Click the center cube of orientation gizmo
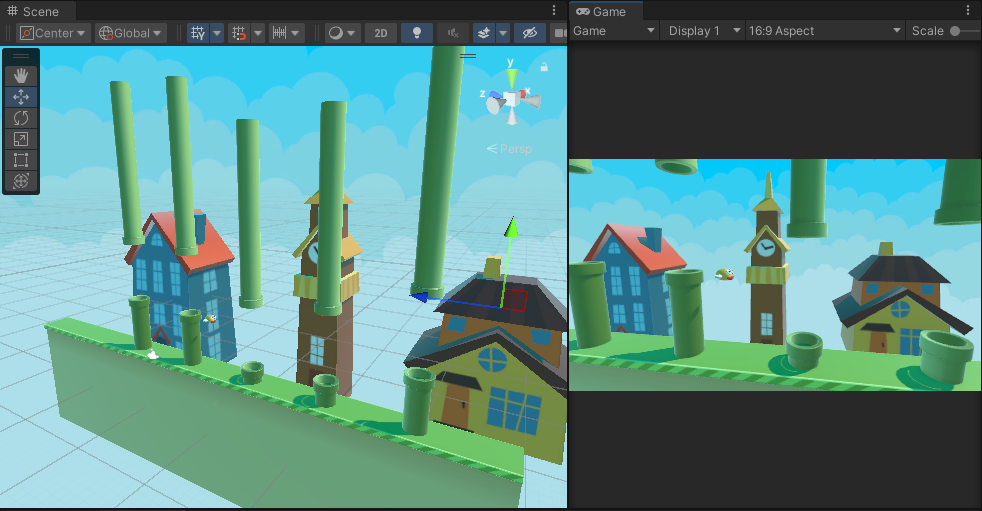 coord(512,99)
